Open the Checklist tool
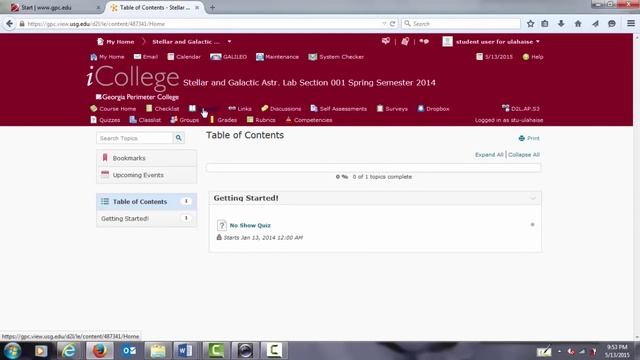Image resolution: width=640 pixels, height=360 pixels. pos(162,109)
